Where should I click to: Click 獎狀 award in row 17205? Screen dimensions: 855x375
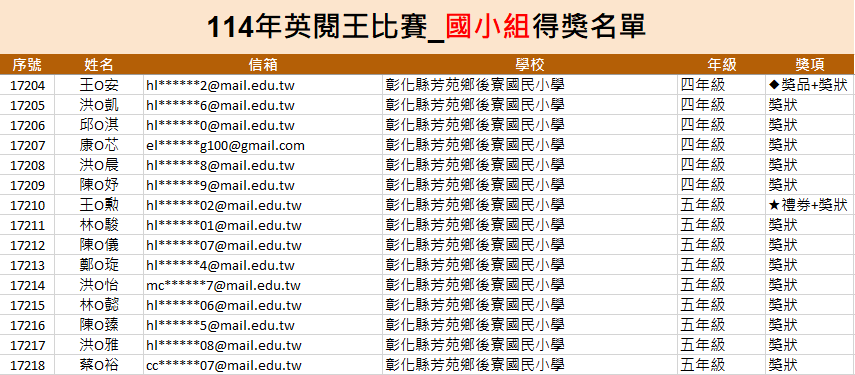pyautogui.click(x=783, y=105)
